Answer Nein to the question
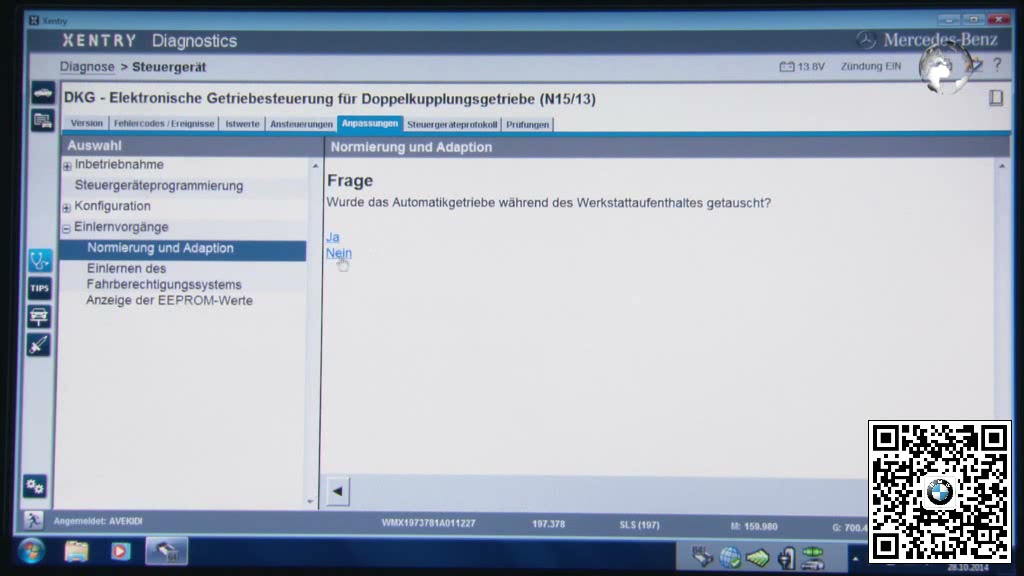 point(338,253)
